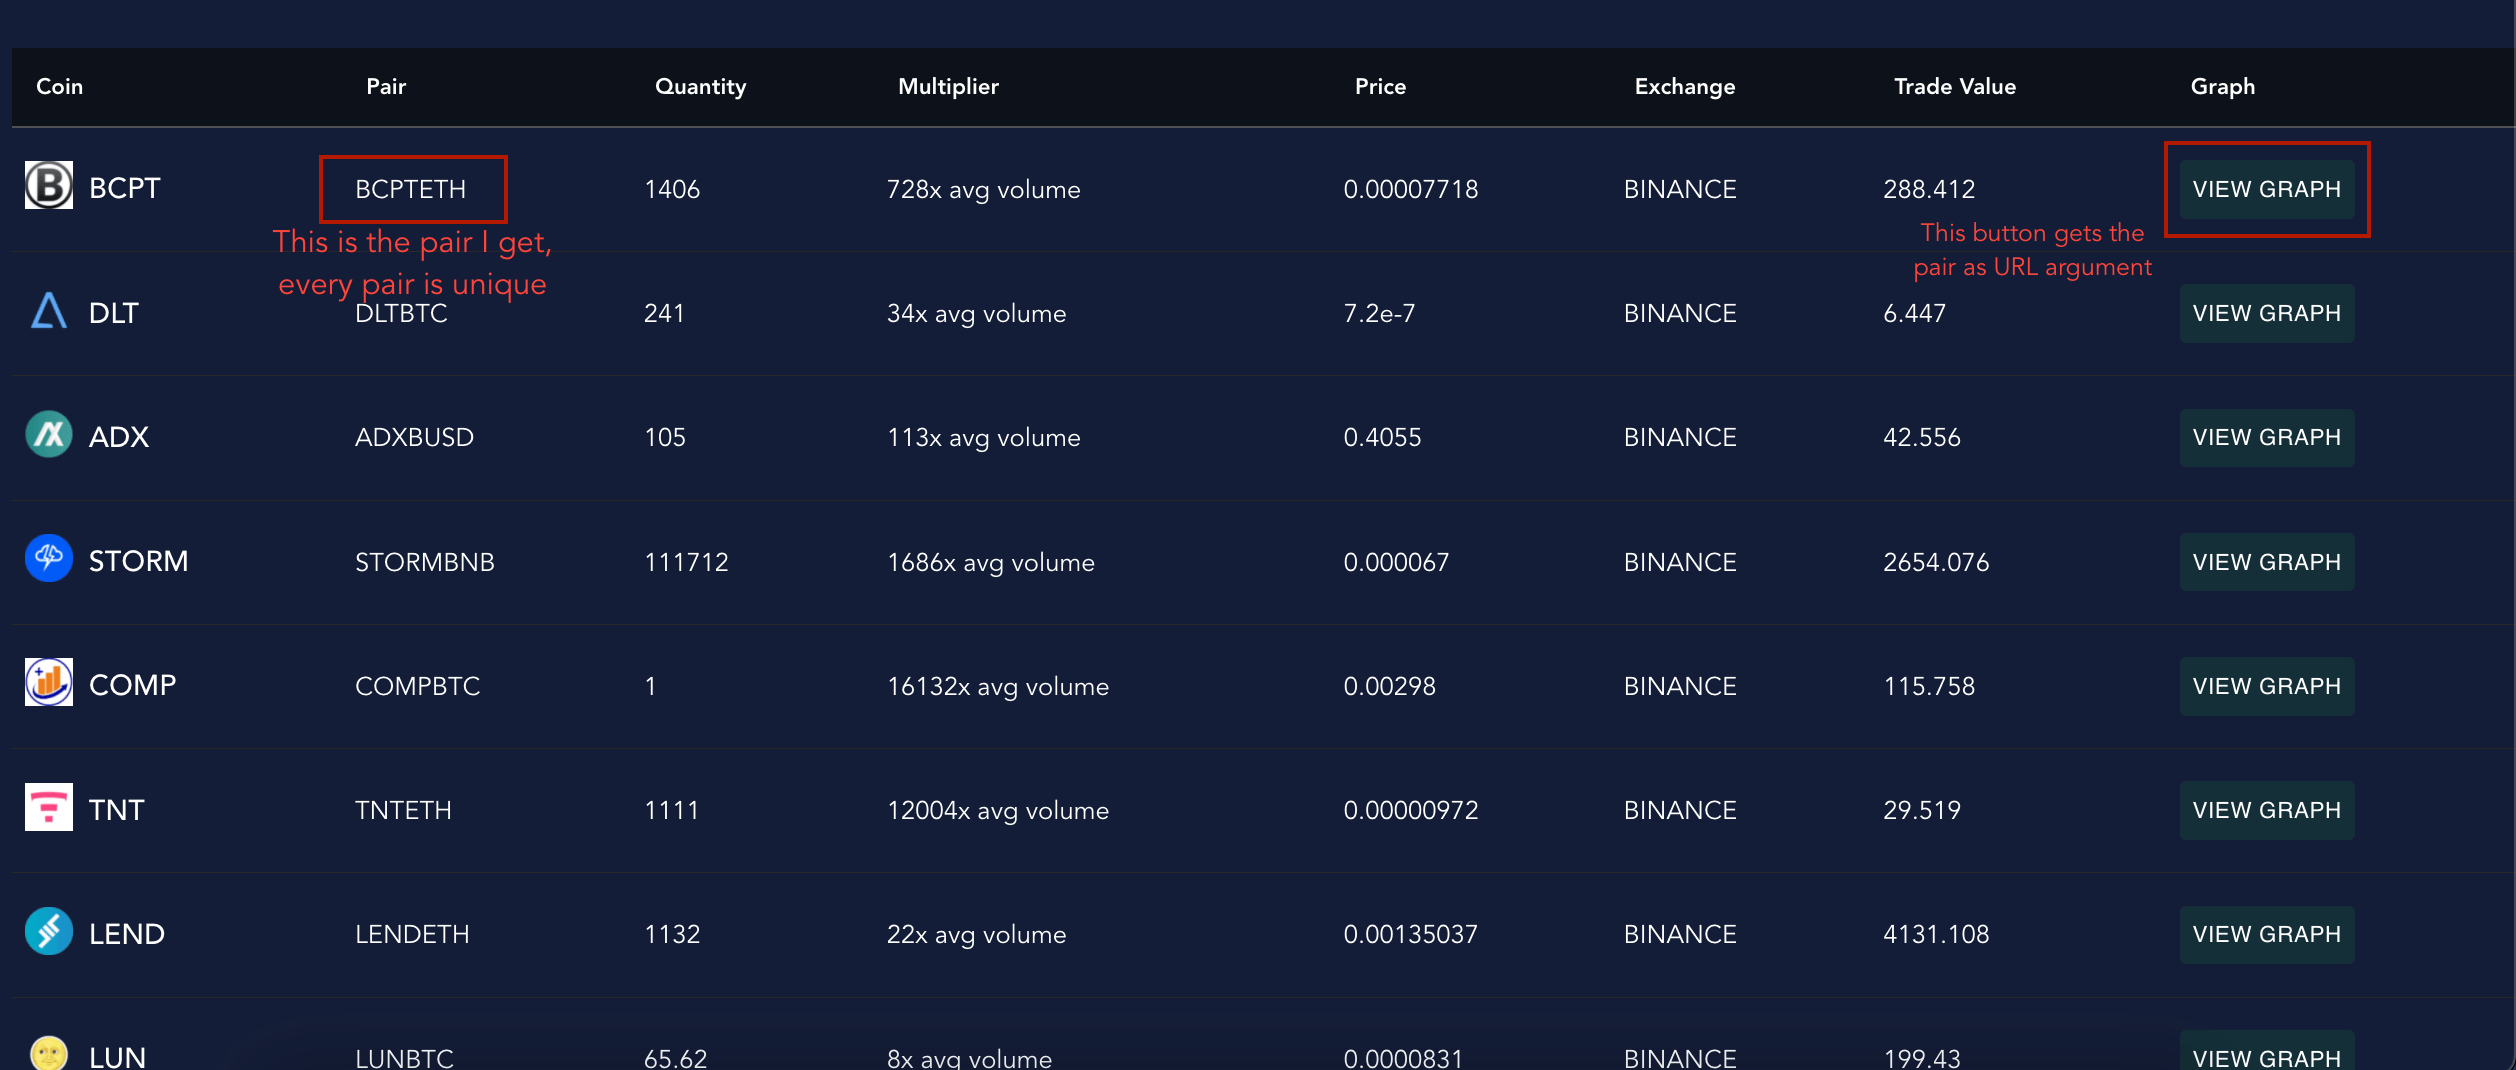
Task: Select the LEND coin name
Action: pos(127,933)
